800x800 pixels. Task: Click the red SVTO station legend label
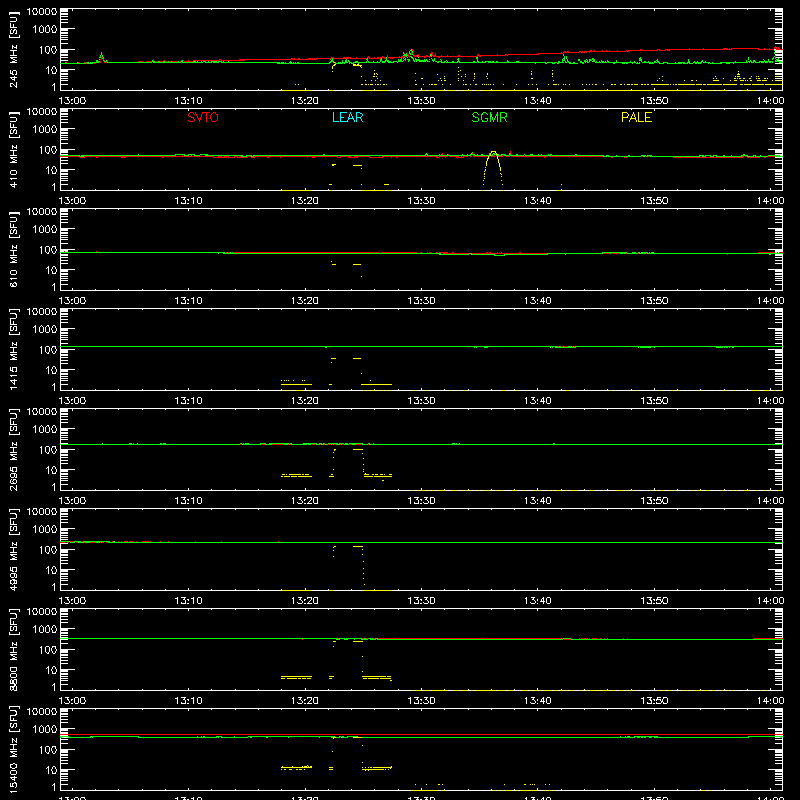click(x=203, y=117)
